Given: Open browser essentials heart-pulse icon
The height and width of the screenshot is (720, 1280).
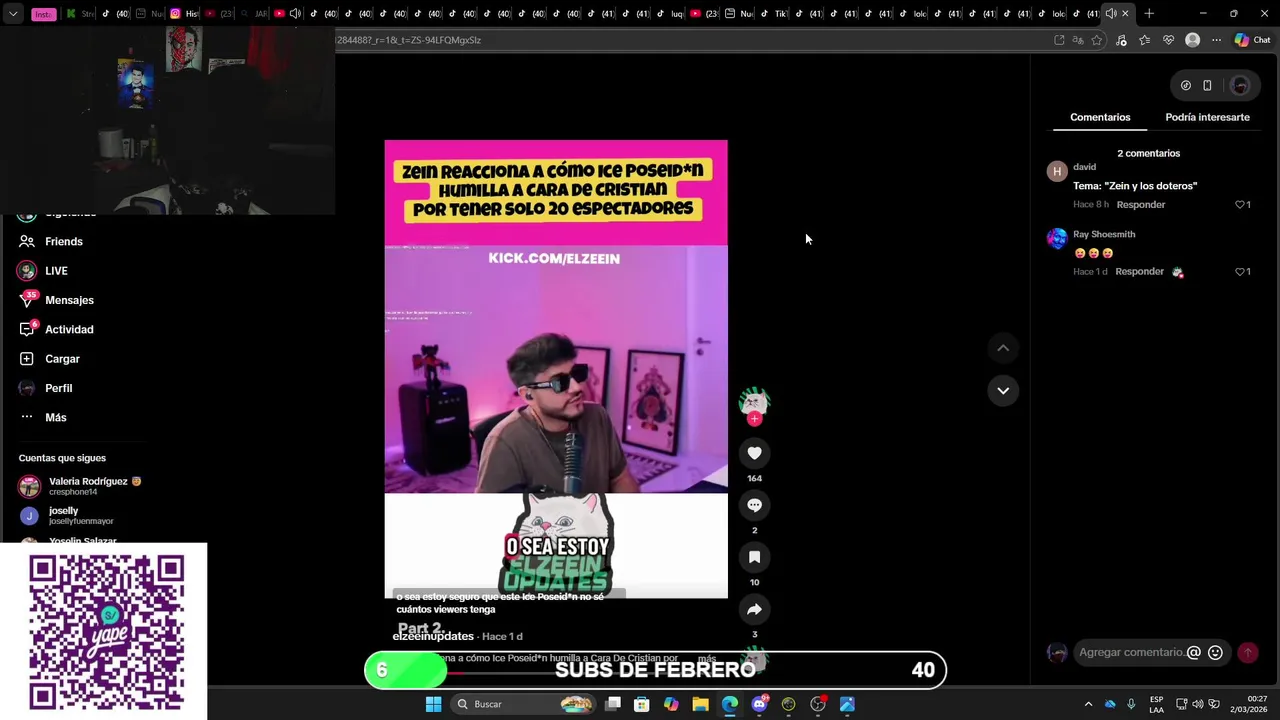Looking at the screenshot, I should pyautogui.click(x=1168, y=40).
